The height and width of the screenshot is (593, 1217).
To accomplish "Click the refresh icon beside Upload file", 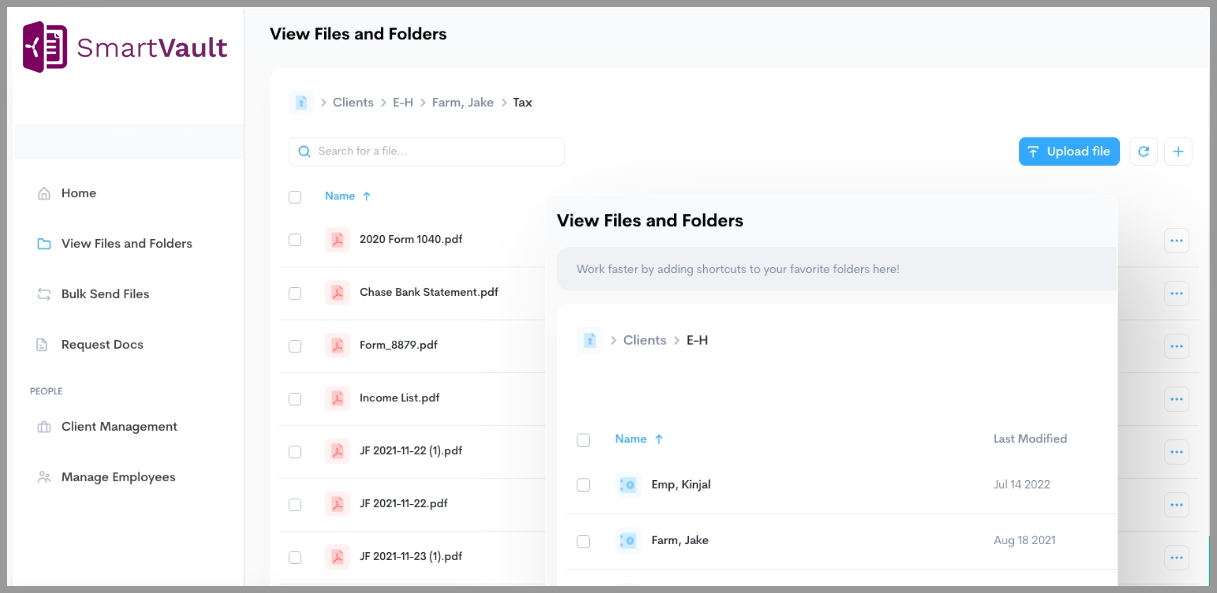I will coord(1143,152).
